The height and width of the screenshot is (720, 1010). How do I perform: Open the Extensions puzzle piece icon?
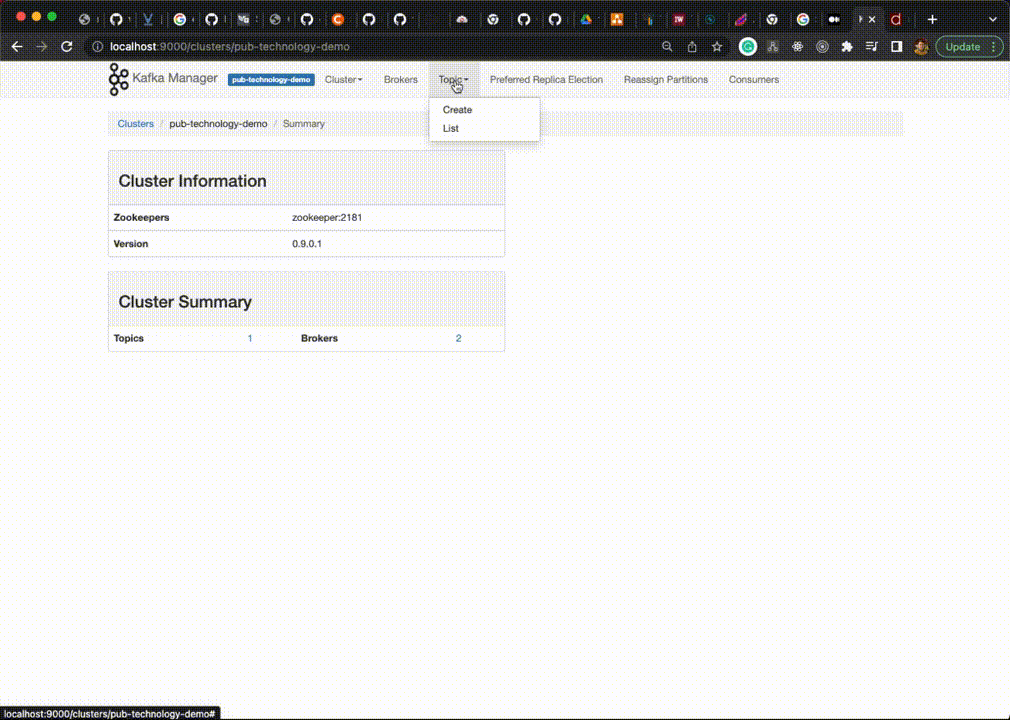847,46
